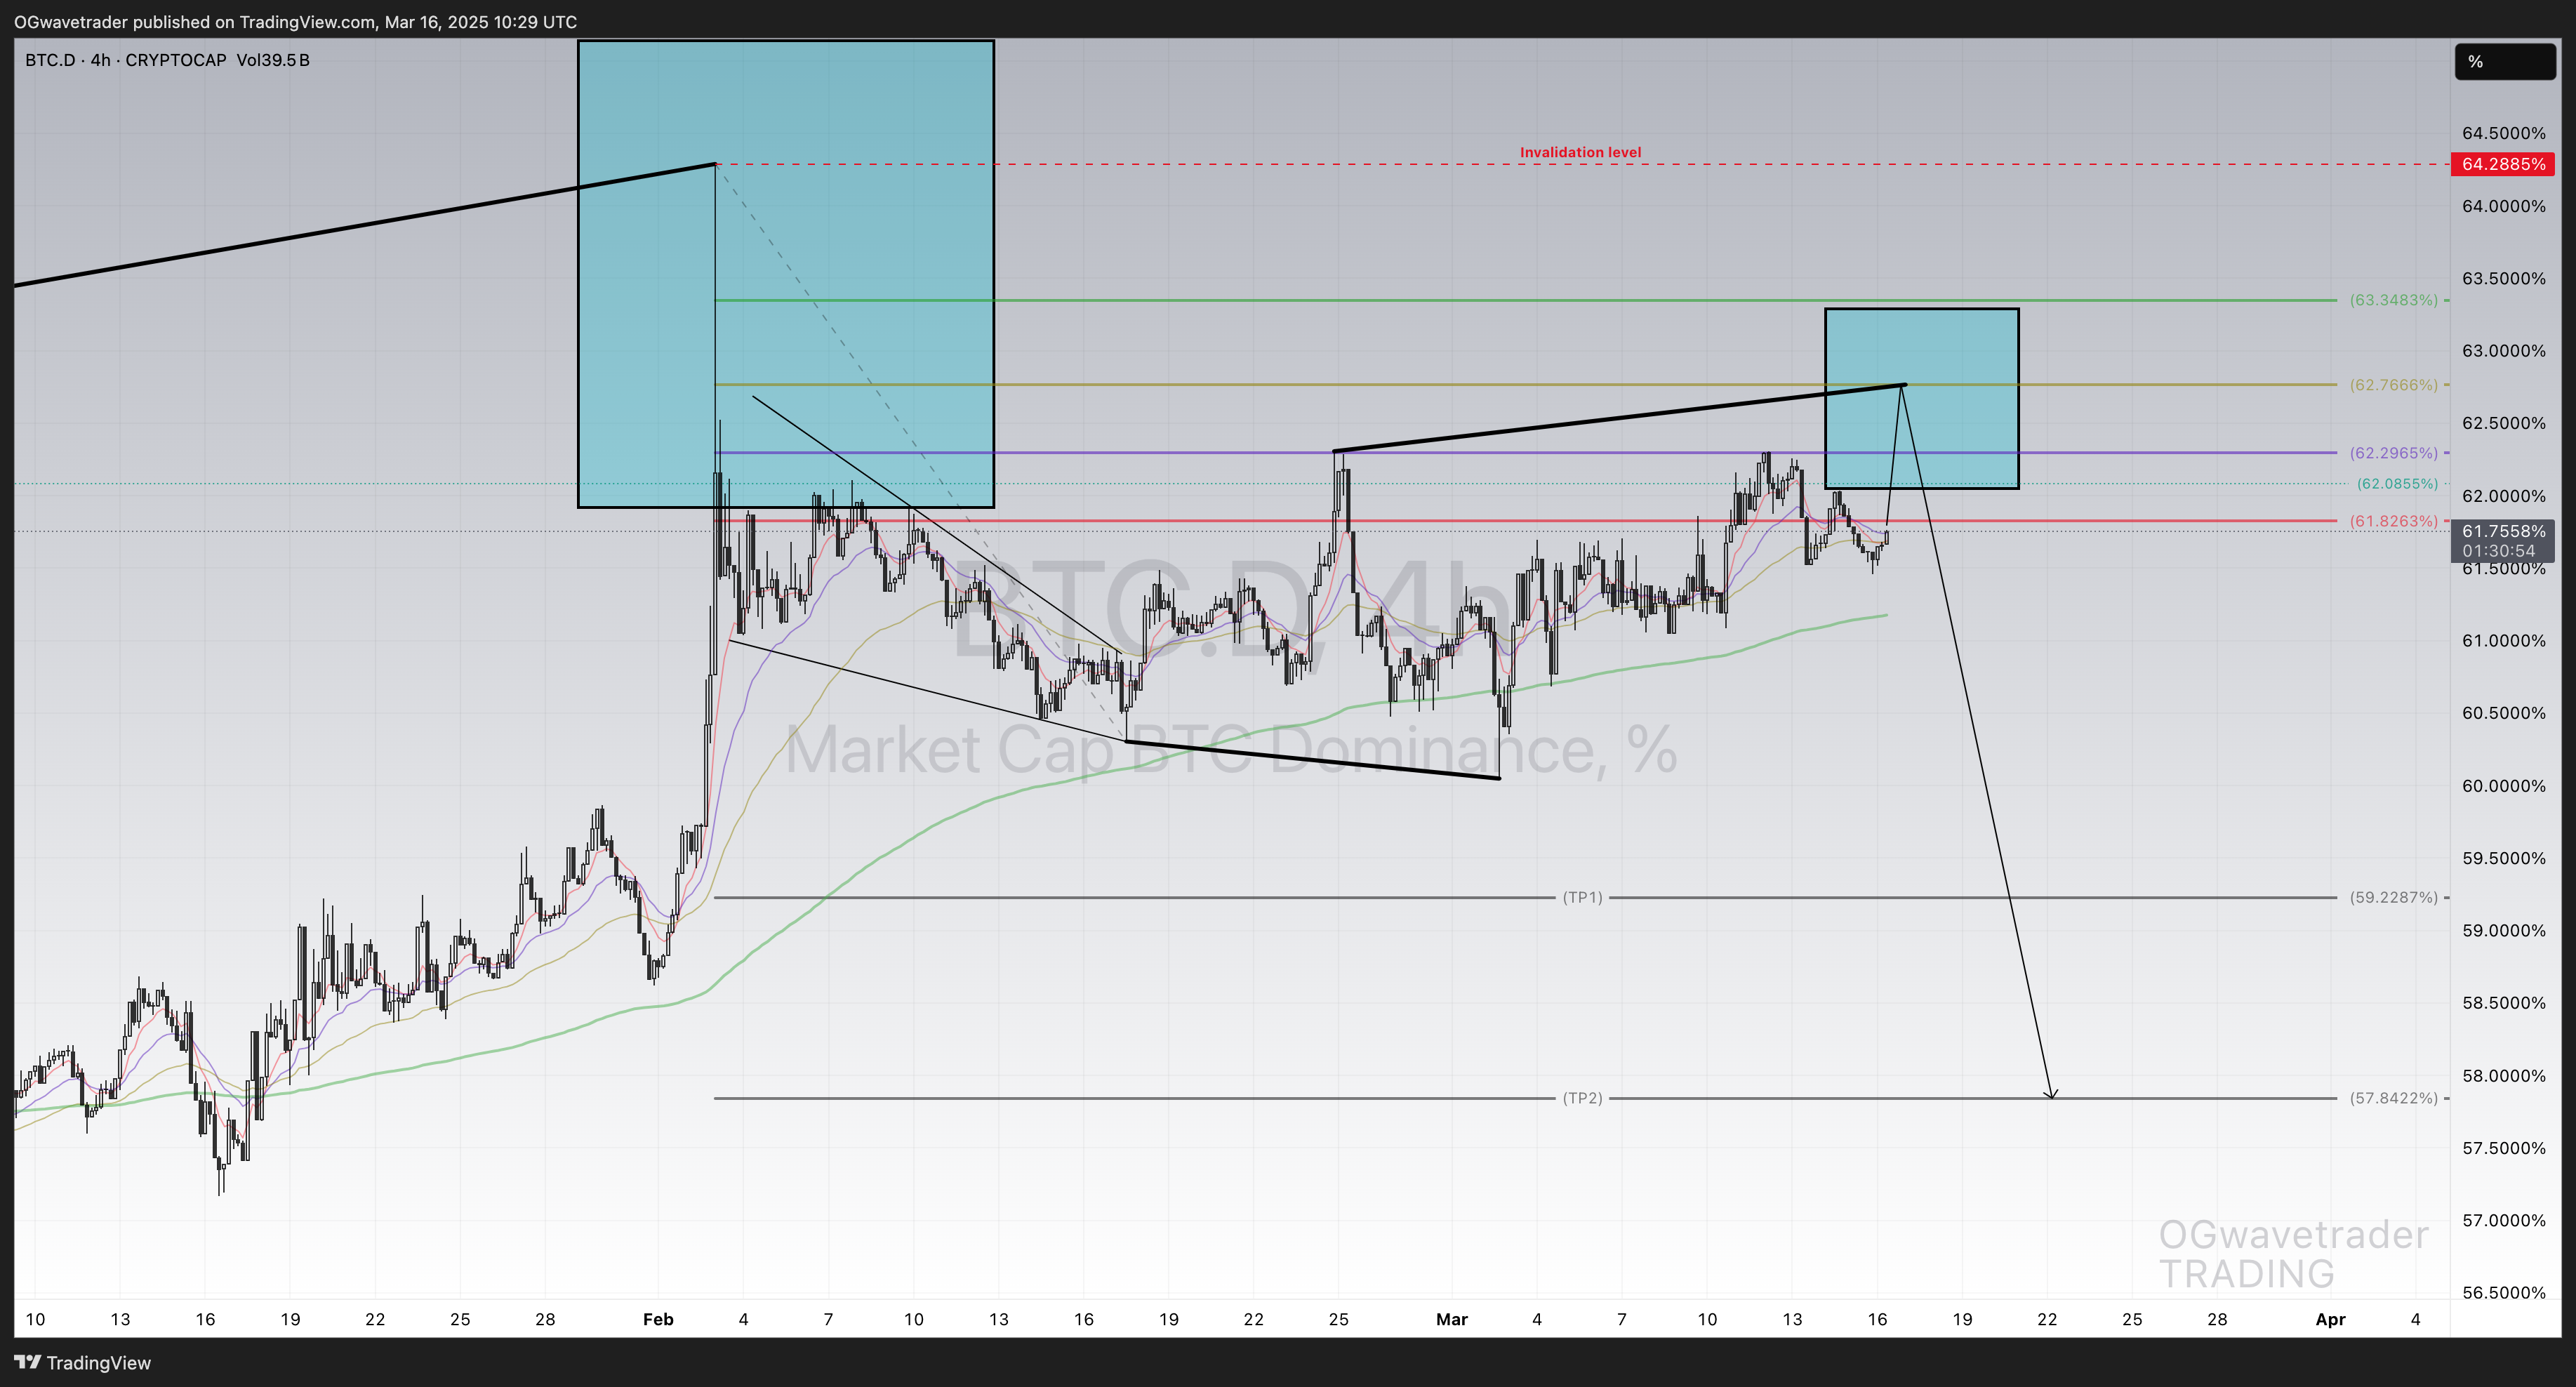Click the 57.5000% price axis label
This screenshot has width=2576, height=1387.
[2503, 1148]
